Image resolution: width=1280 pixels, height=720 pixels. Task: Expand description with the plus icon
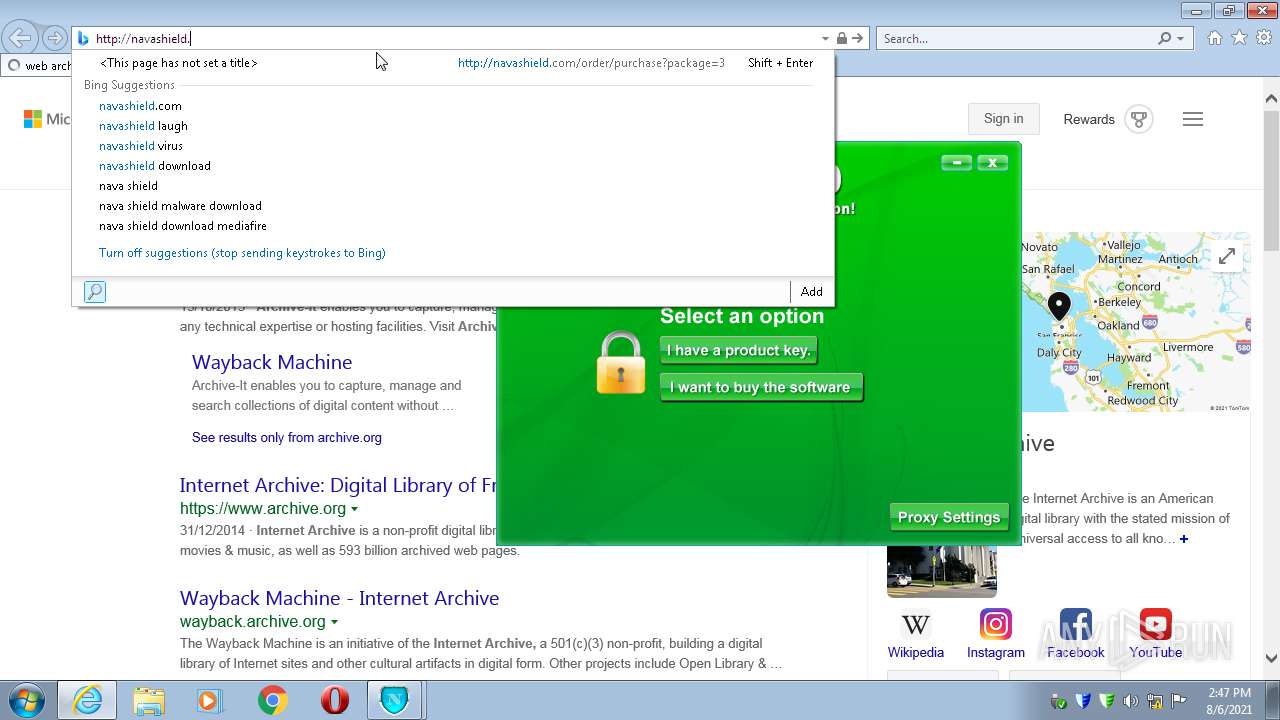pyautogui.click(x=1184, y=539)
